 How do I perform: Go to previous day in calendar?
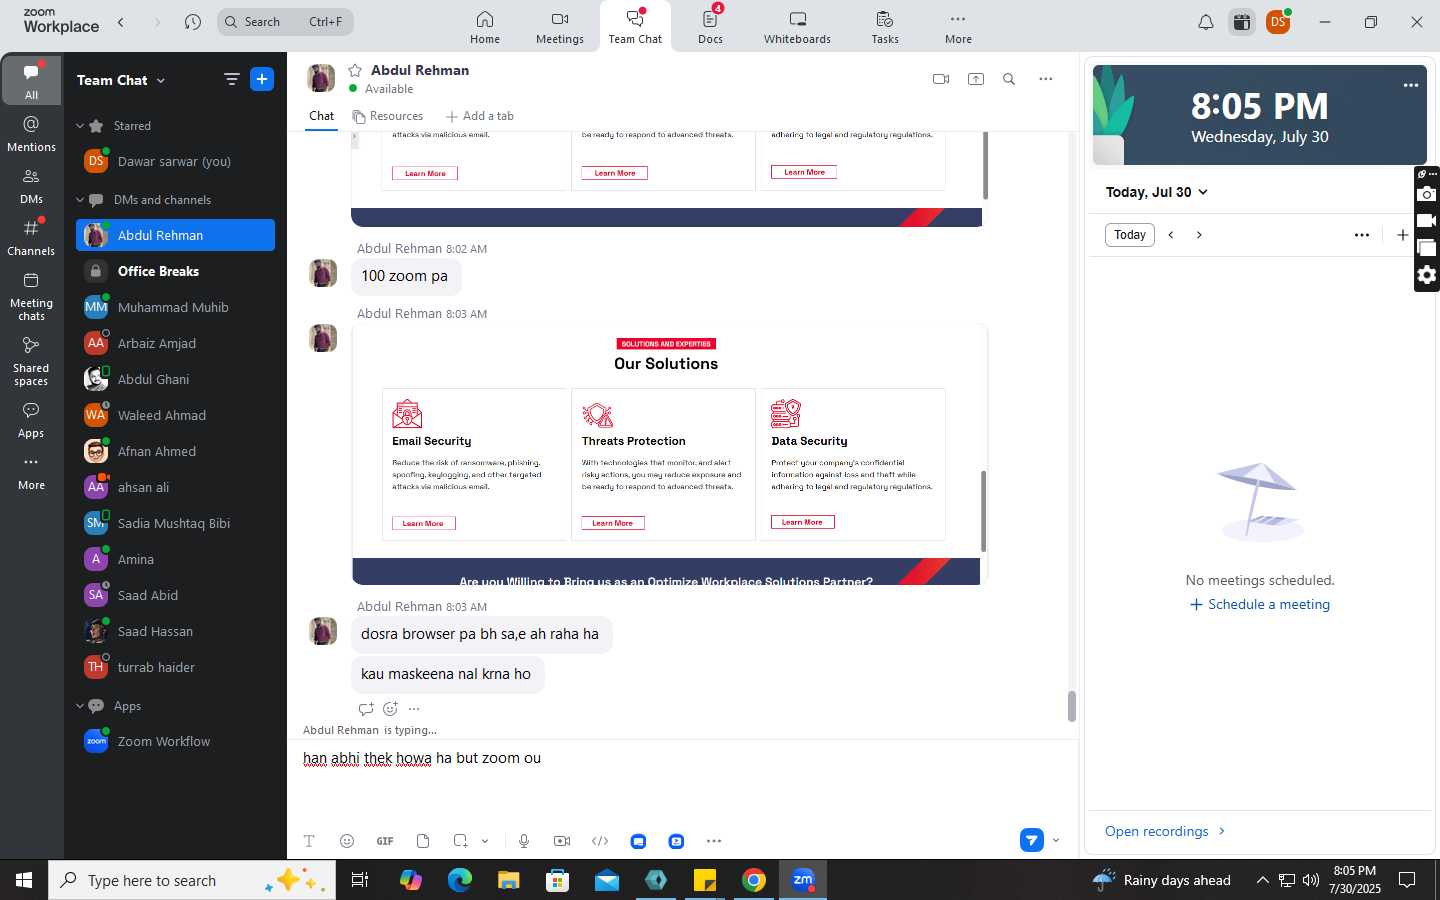(x=1171, y=235)
